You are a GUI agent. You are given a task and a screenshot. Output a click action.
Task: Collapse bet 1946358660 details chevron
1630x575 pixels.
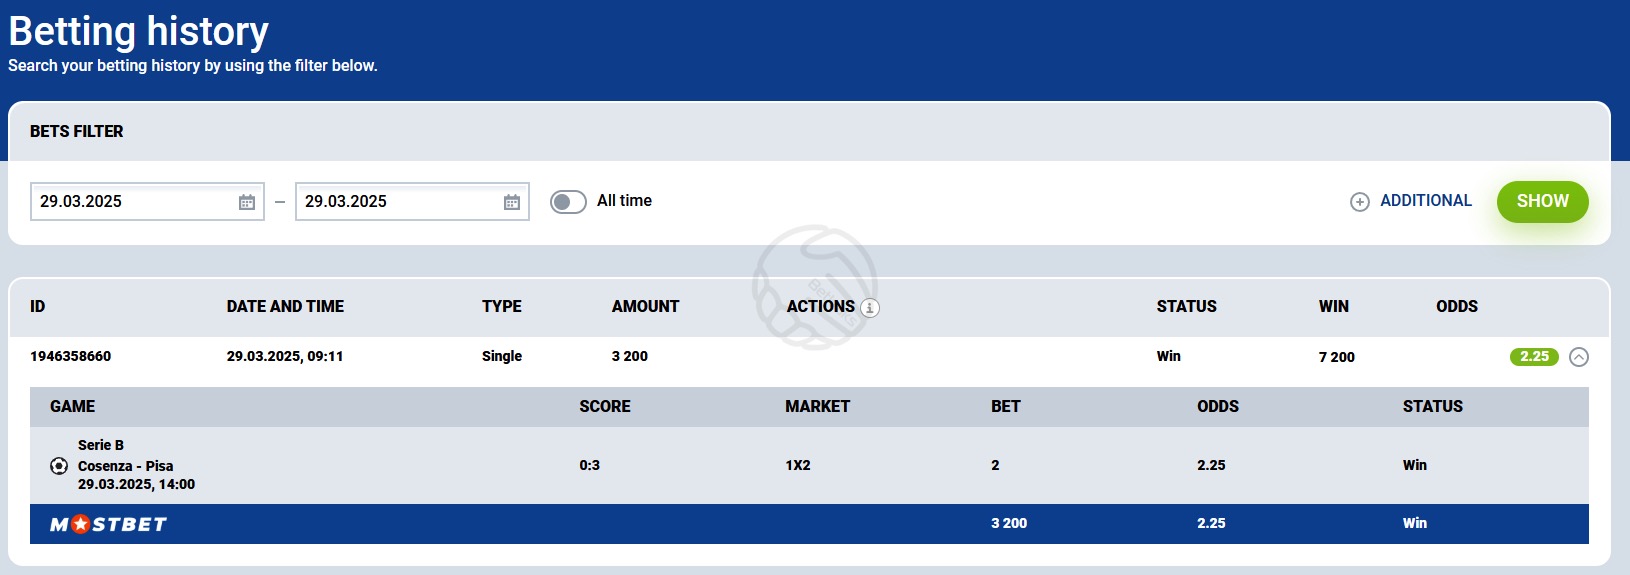(x=1579, y=357)
